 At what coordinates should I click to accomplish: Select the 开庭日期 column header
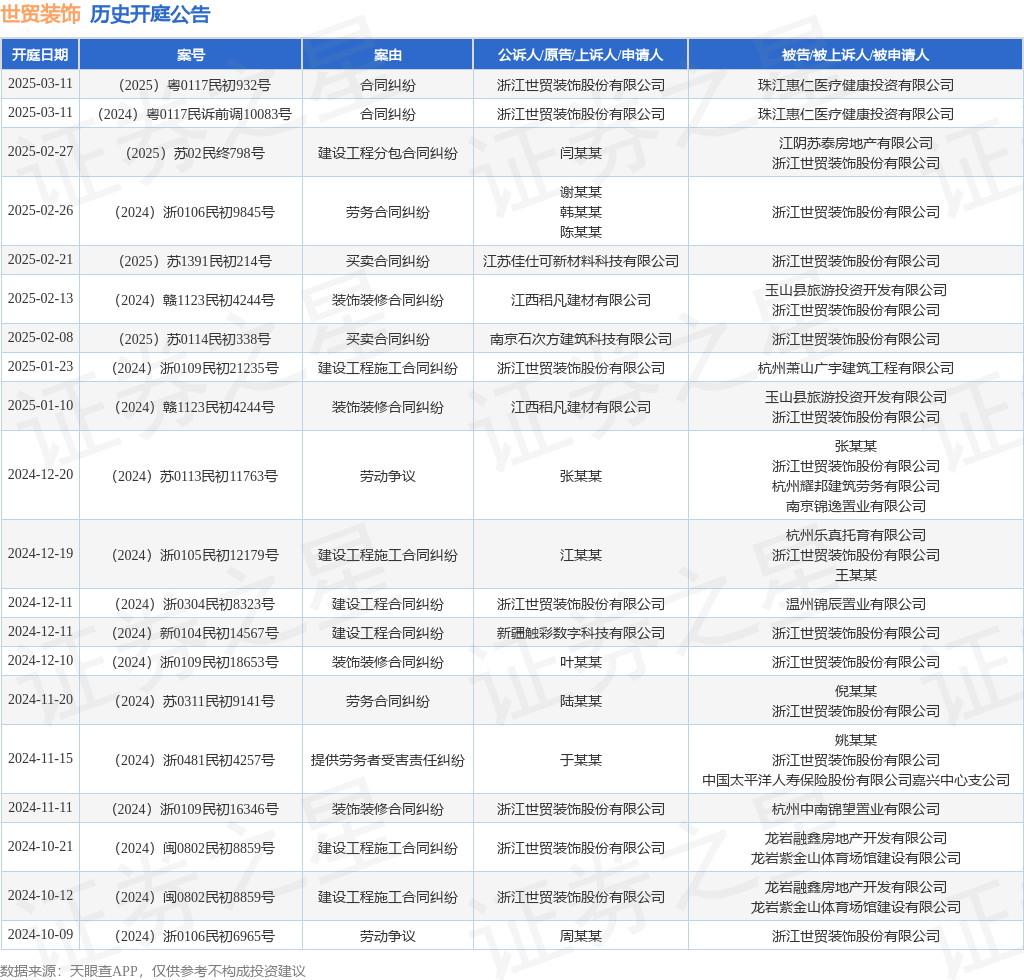click(x=40, y=55)
